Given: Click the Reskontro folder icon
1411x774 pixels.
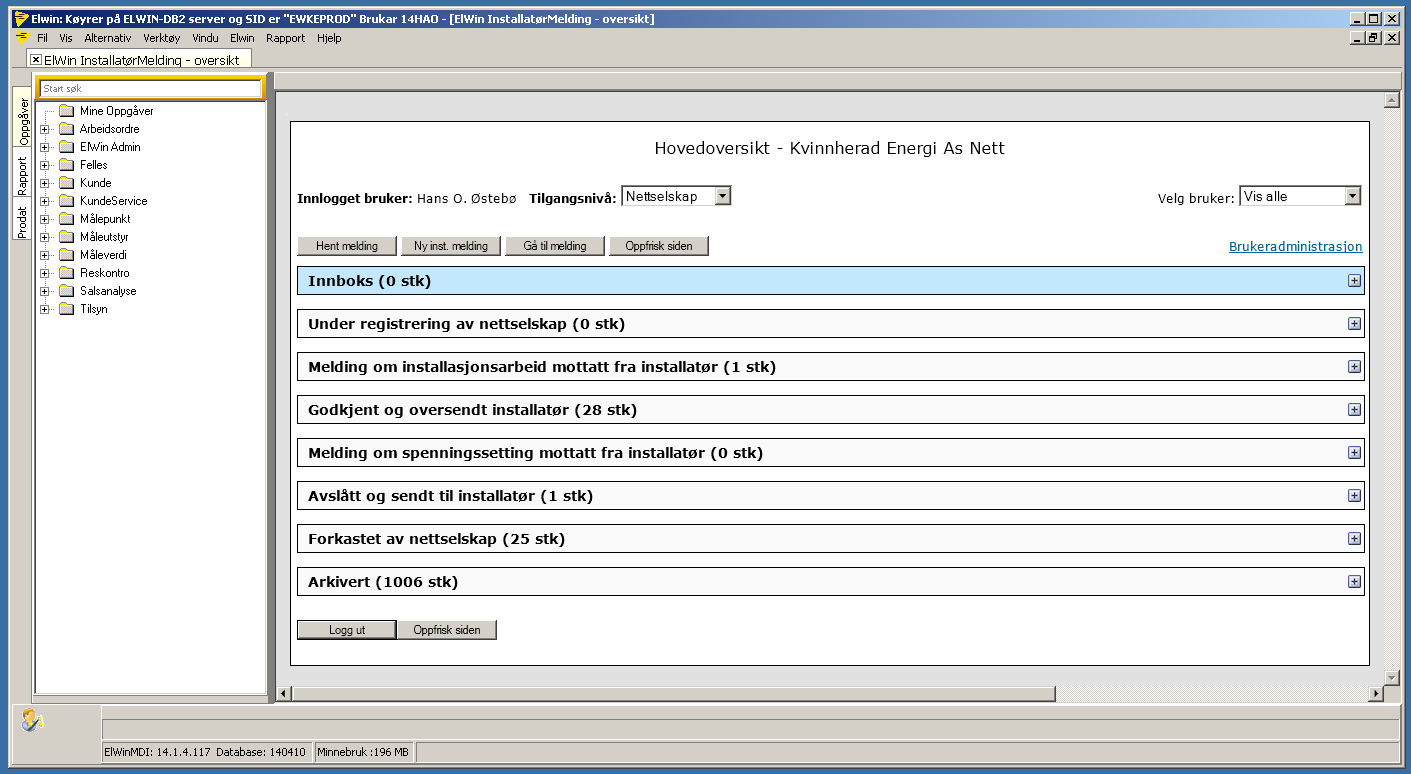Looking at the screenshot, I should pos(67,273).
